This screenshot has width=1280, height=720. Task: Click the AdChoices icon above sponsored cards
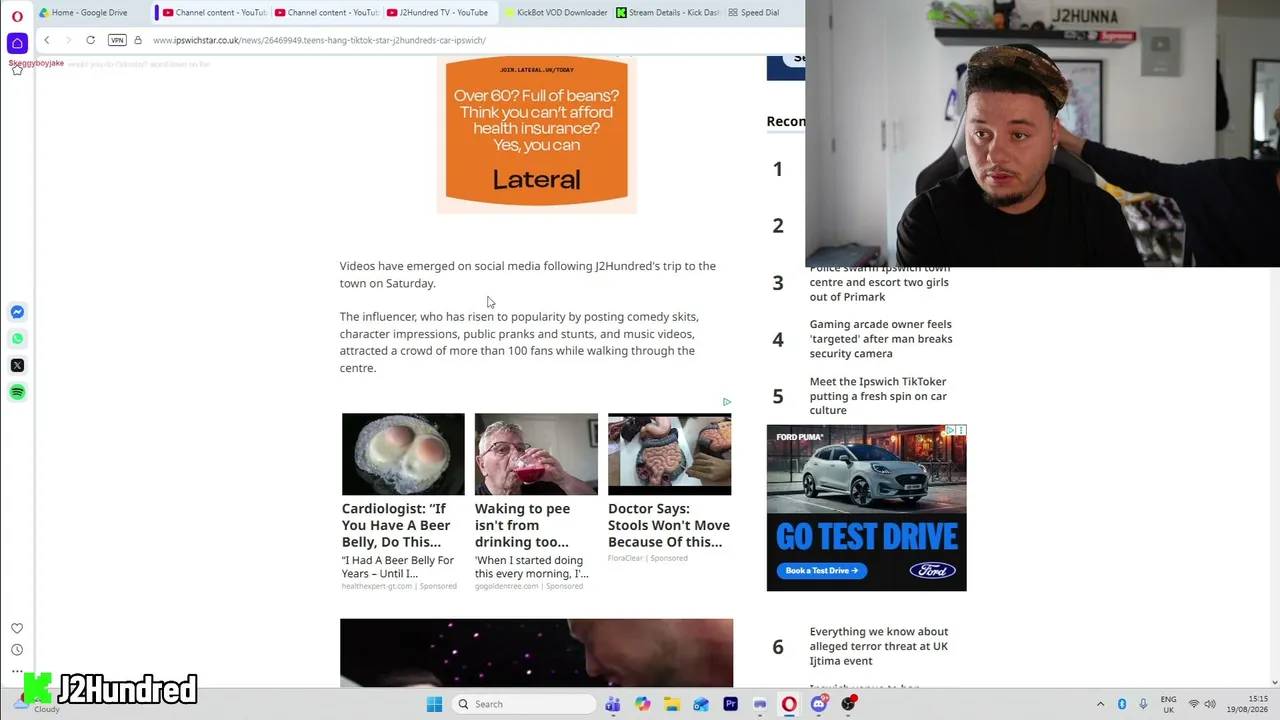click(727, 402)
